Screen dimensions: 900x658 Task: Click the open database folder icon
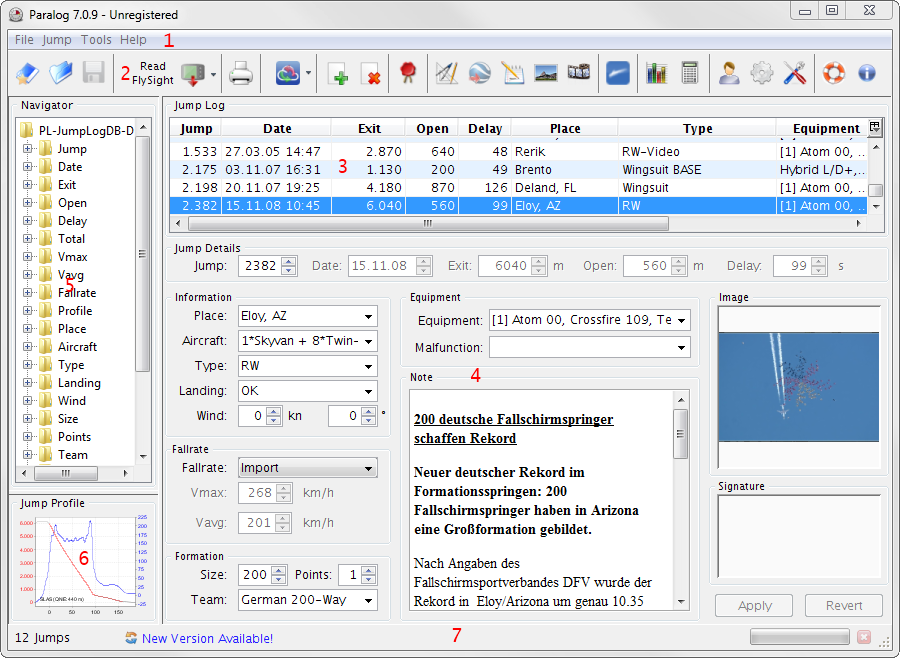pyautogui.click(x=61, y=73)
